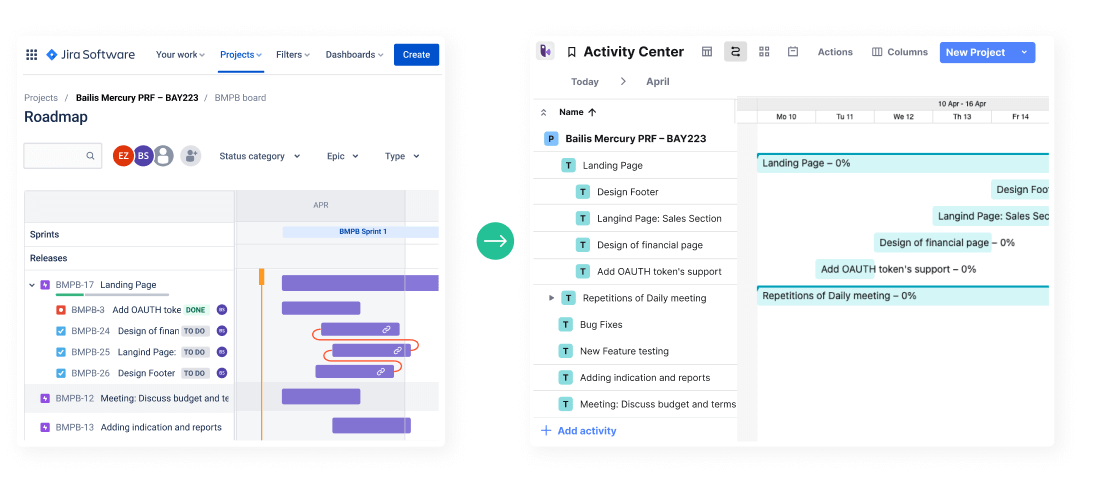
Task: Sort by the Name column arrow
Action: pos(591,112)
